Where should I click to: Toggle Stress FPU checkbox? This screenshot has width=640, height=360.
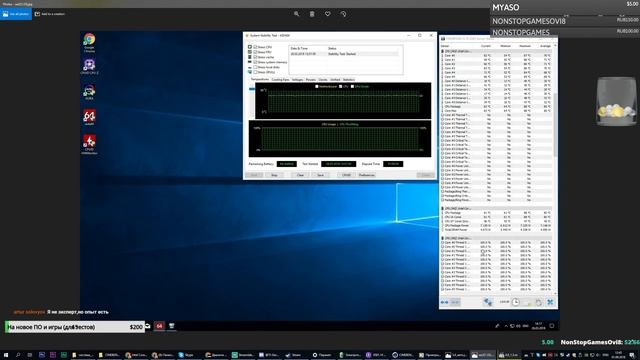tap(255, 52)
